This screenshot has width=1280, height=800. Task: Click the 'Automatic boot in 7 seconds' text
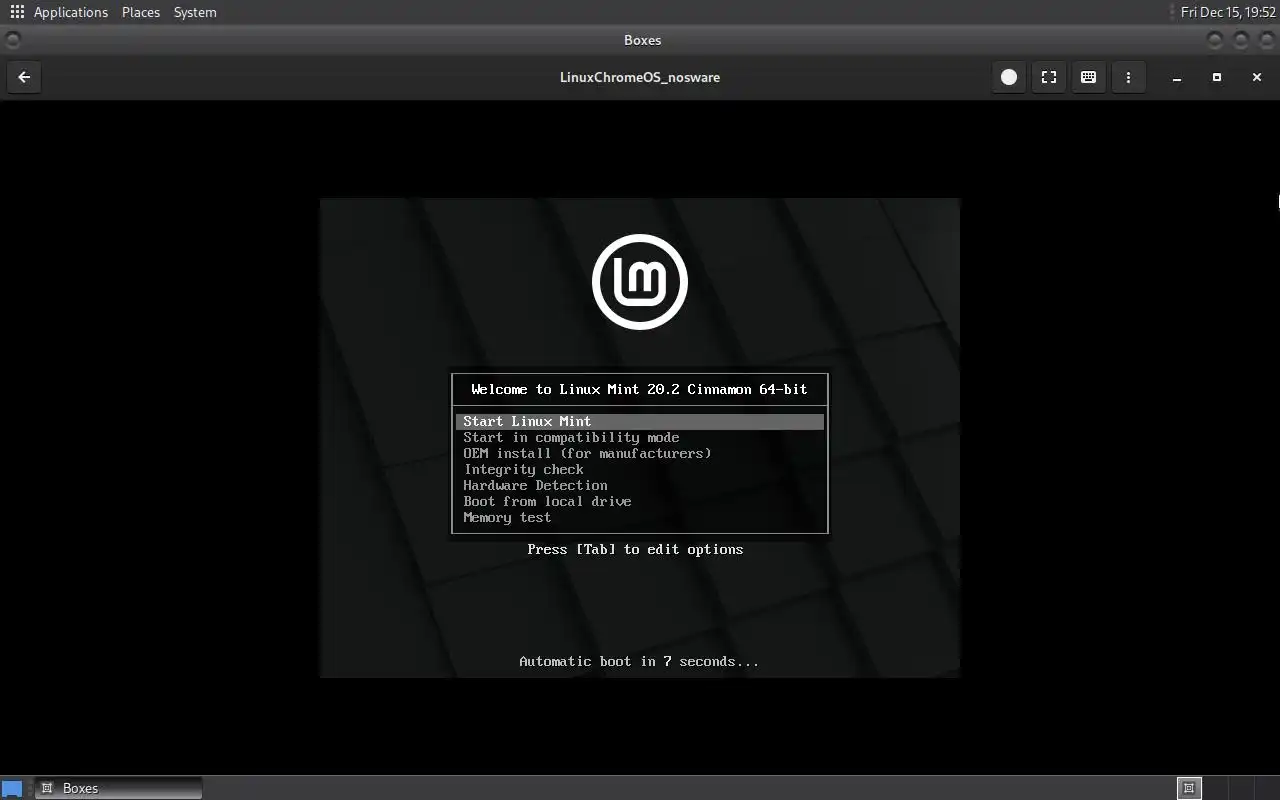[639, 661]
